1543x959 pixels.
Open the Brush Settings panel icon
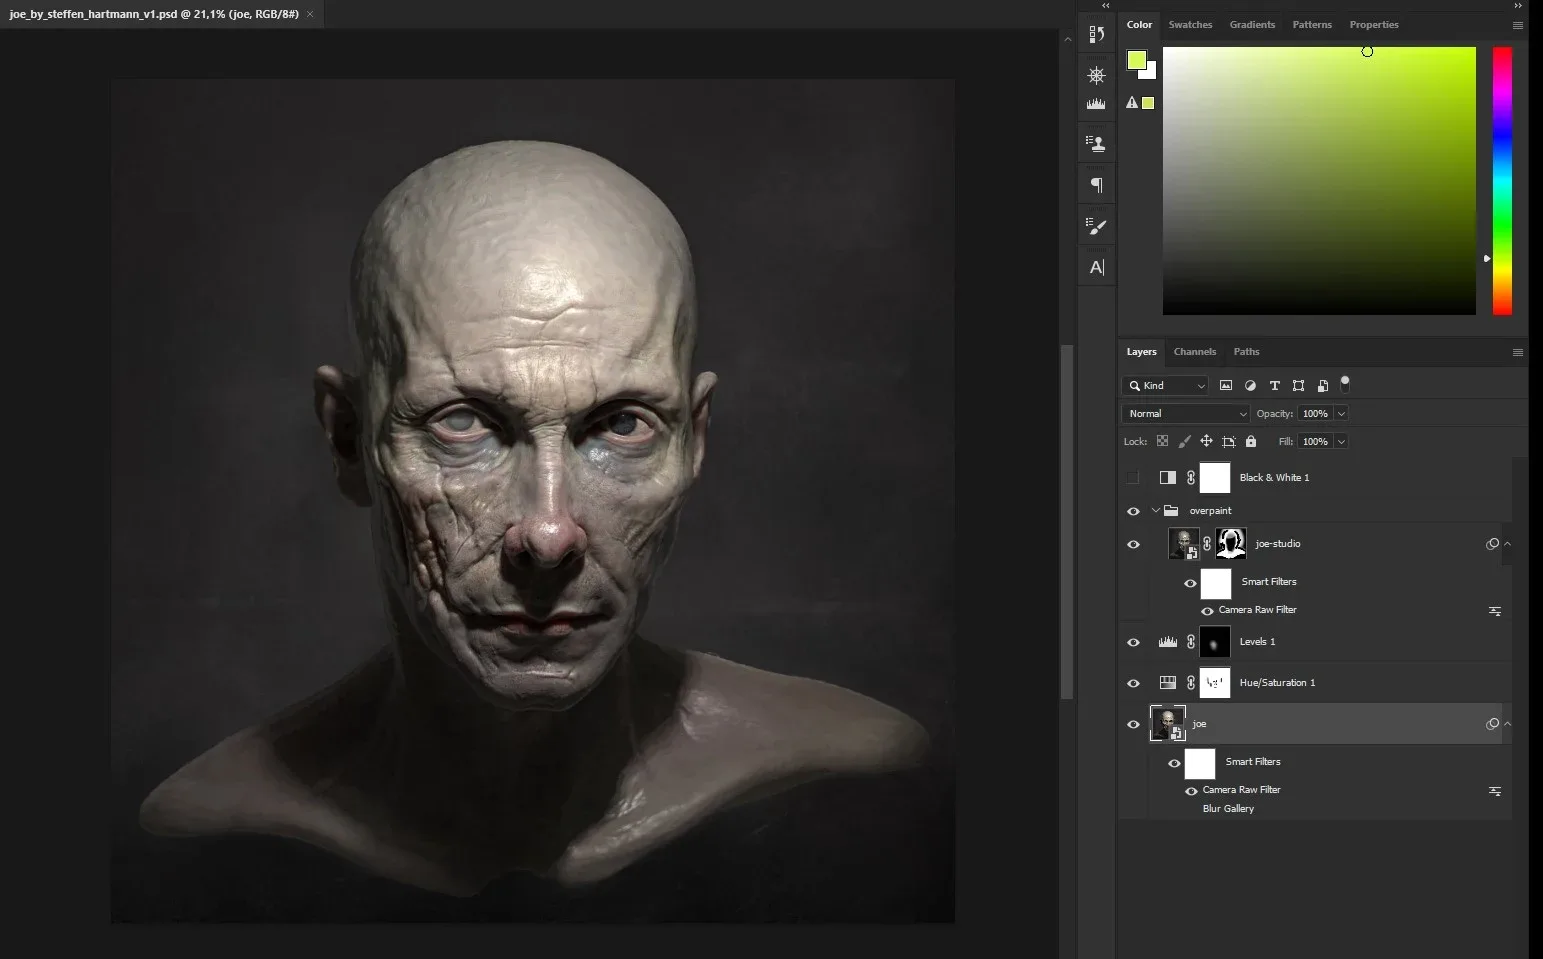point(1097,226)
